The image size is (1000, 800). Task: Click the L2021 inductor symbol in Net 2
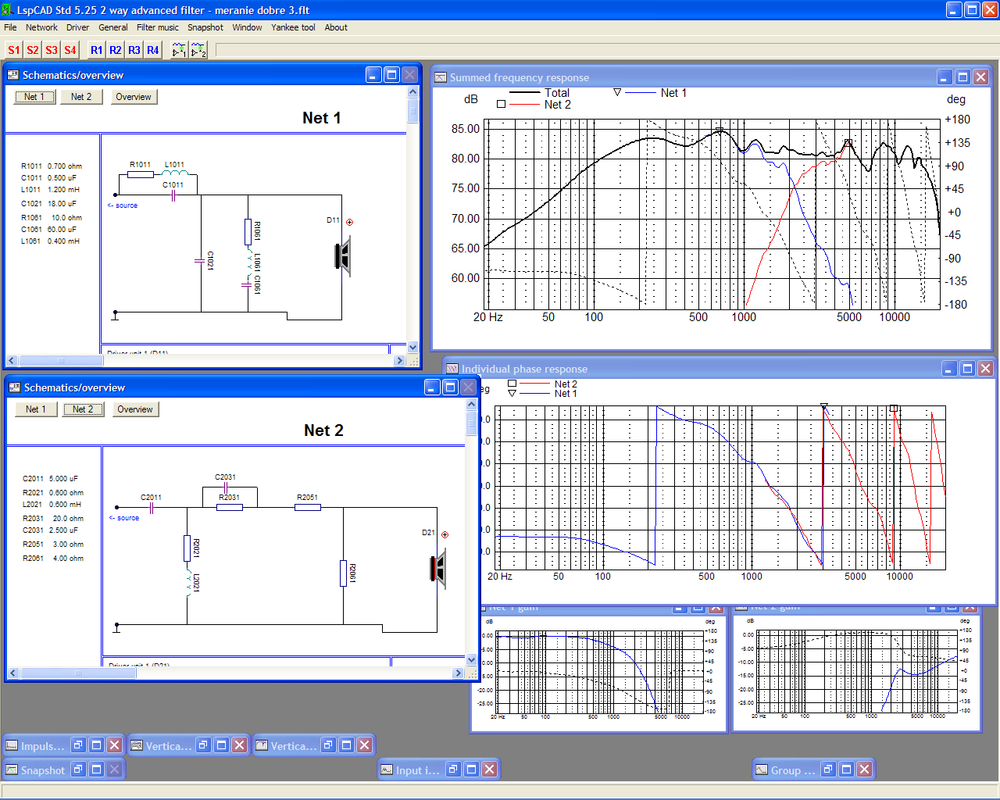(x=188, y=583)
